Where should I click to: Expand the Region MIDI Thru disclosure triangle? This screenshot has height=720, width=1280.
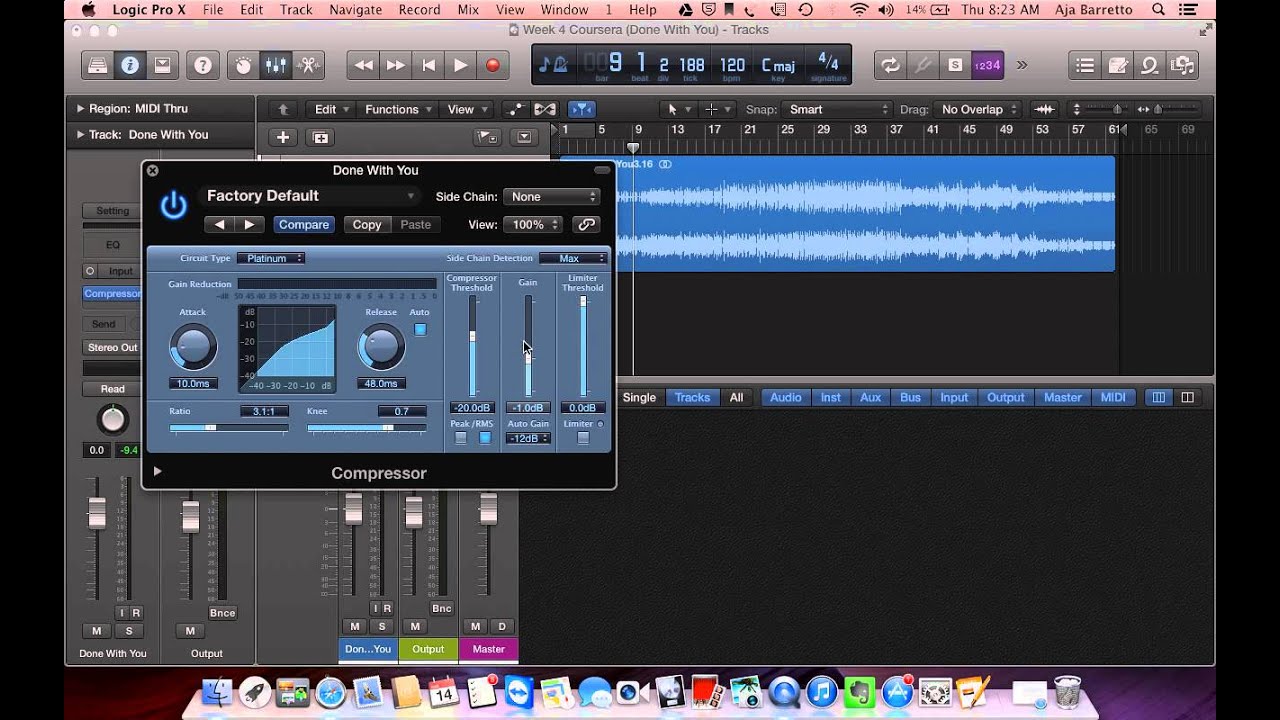(x=80, y=108)
